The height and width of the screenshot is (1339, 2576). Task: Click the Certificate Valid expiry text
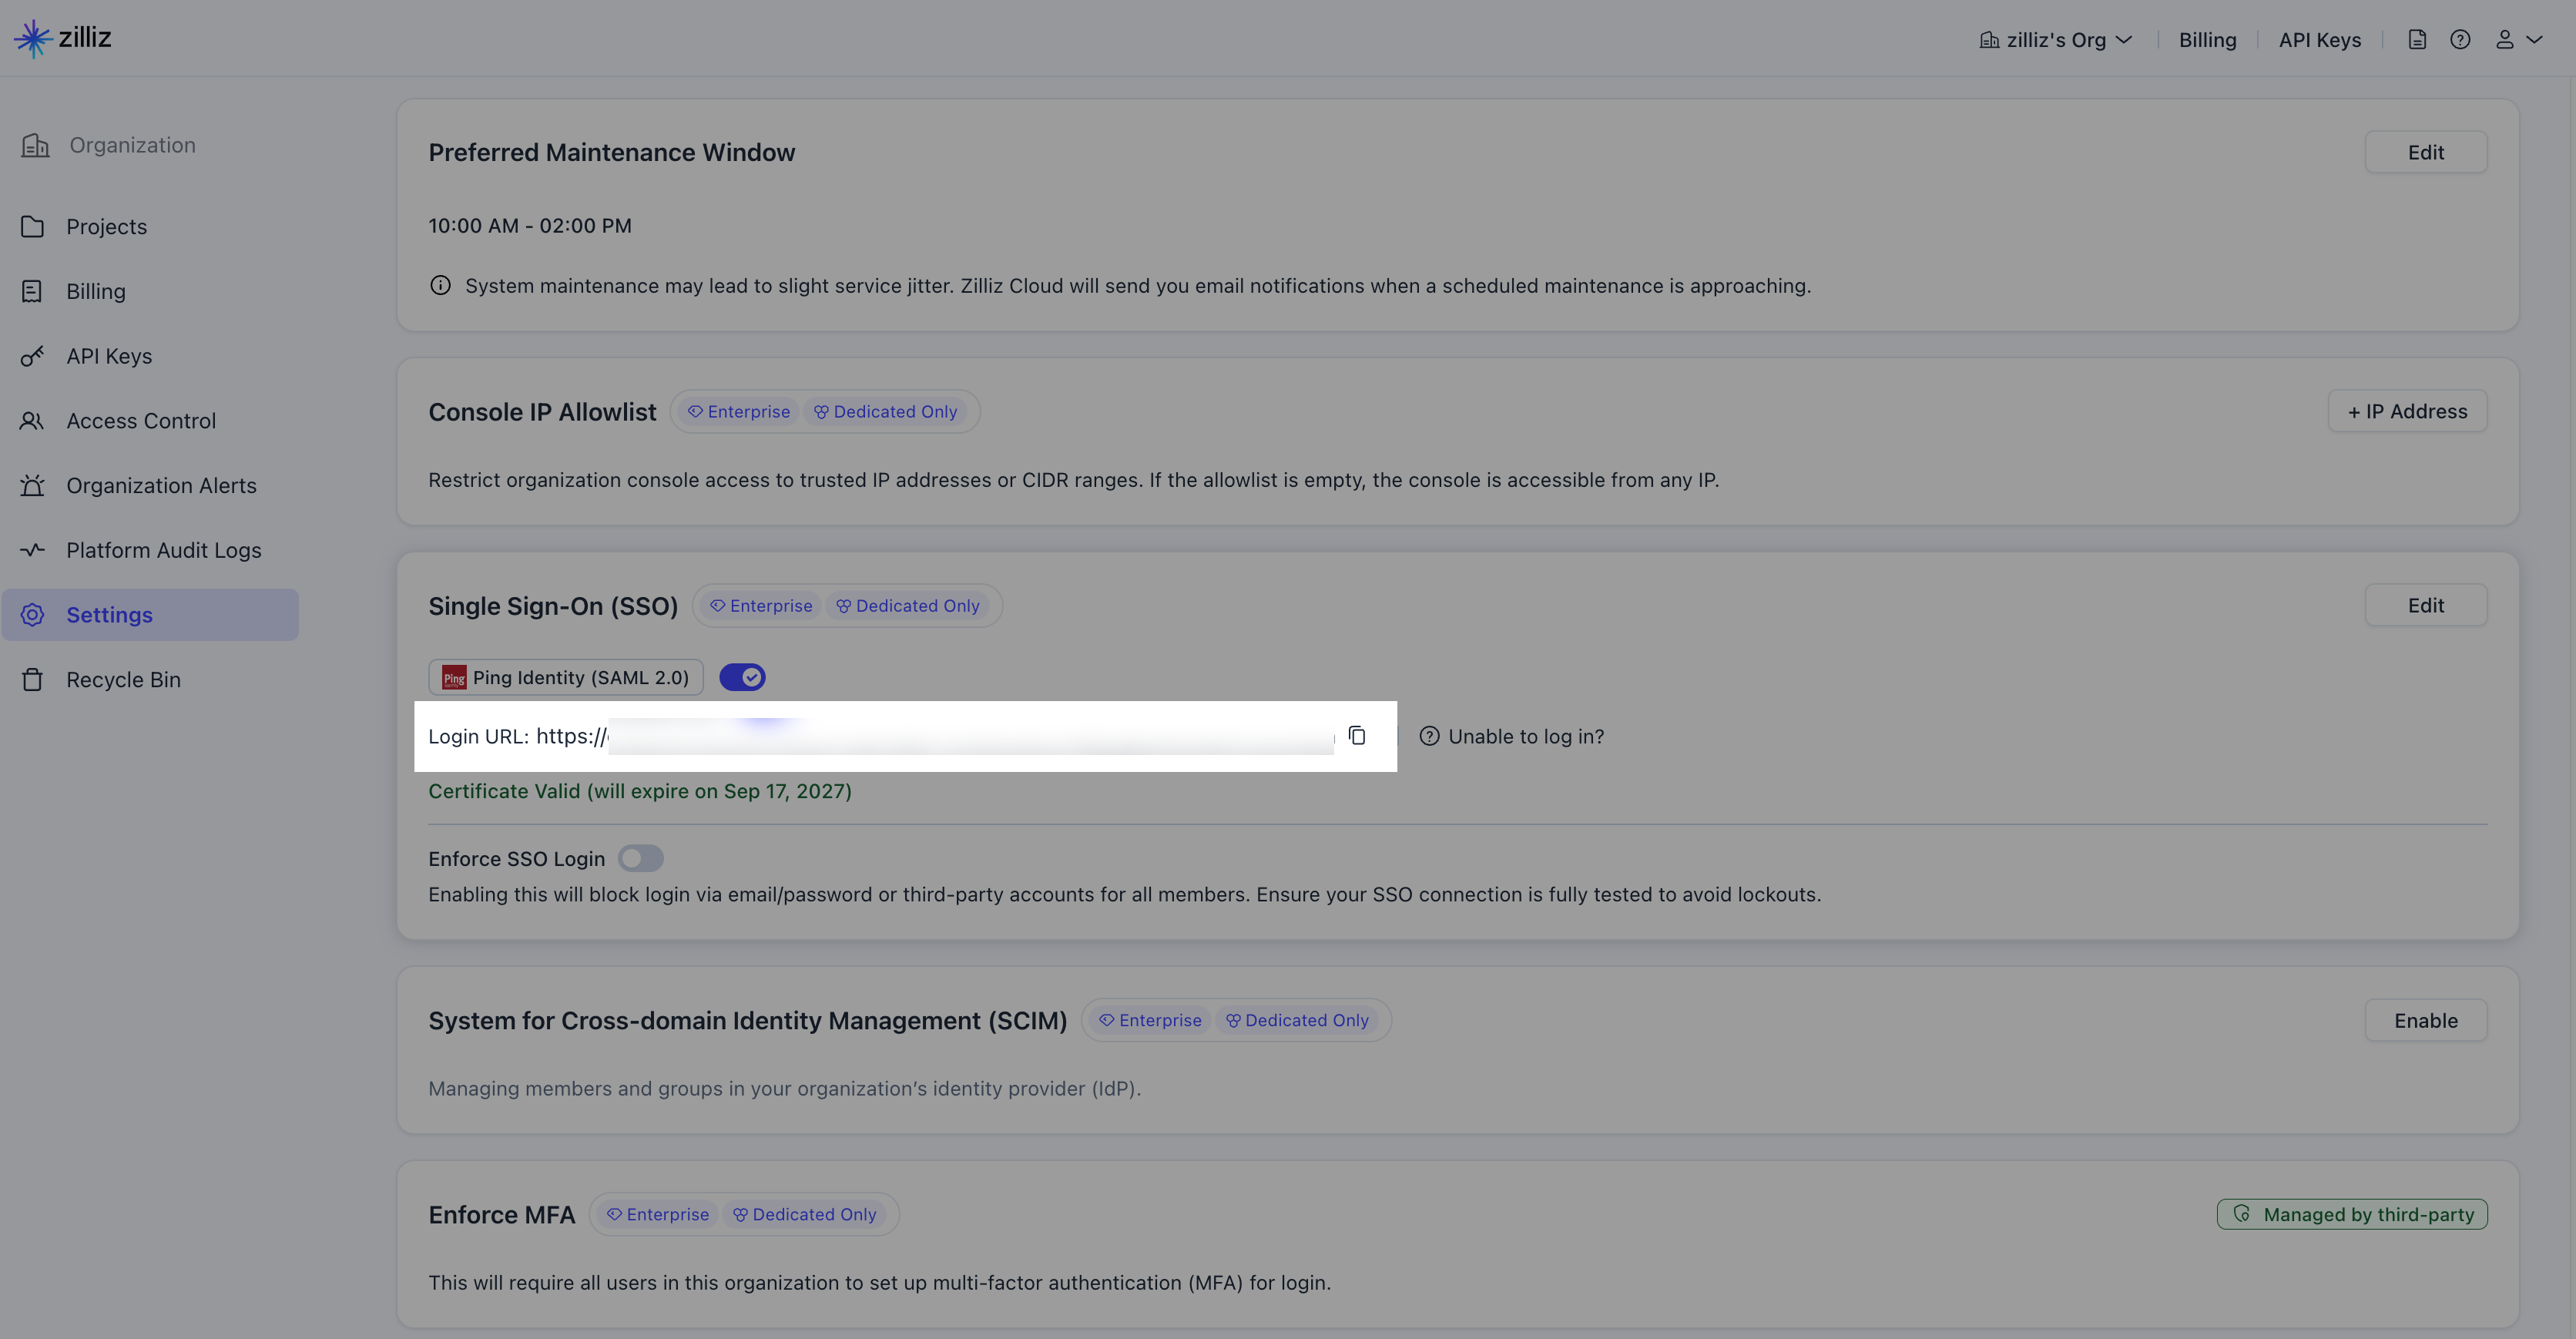coord(640,791)
